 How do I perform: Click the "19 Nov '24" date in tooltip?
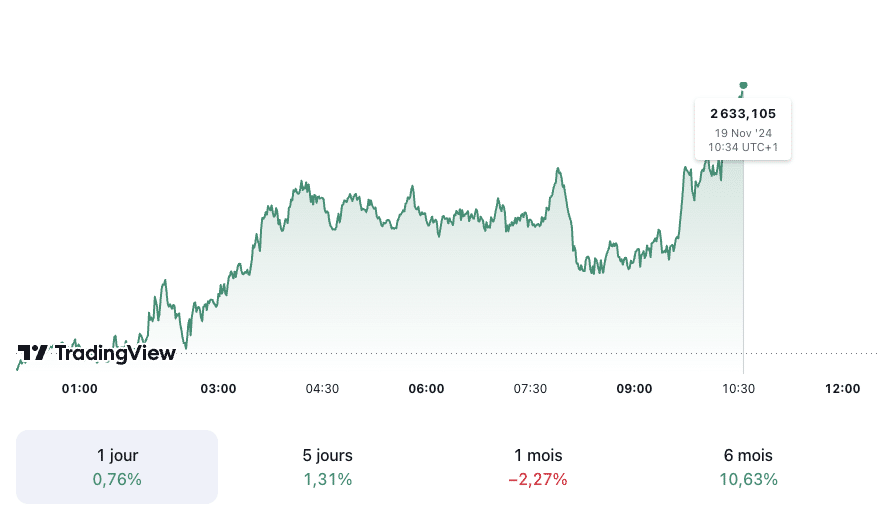click(x=743, y=133)
